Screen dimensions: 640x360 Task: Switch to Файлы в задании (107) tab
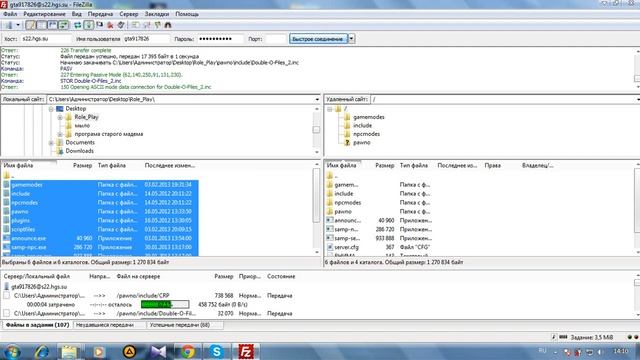[x=38, y=325]
